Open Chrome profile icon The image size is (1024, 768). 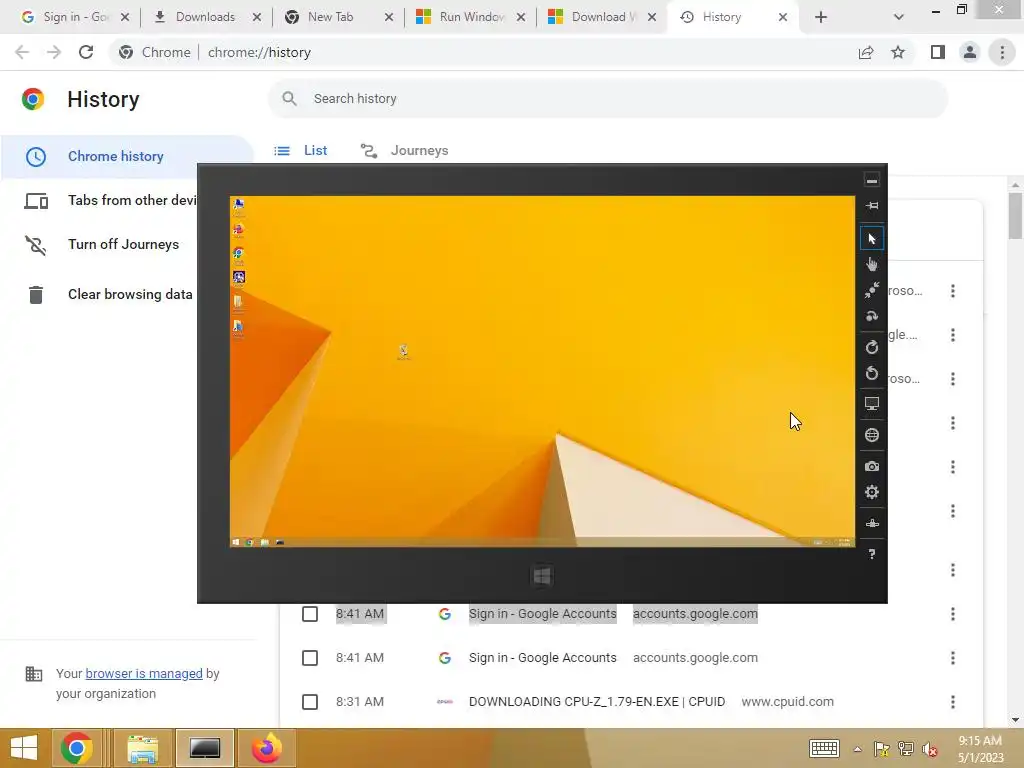pyautogui.click(x=970, y=52)
